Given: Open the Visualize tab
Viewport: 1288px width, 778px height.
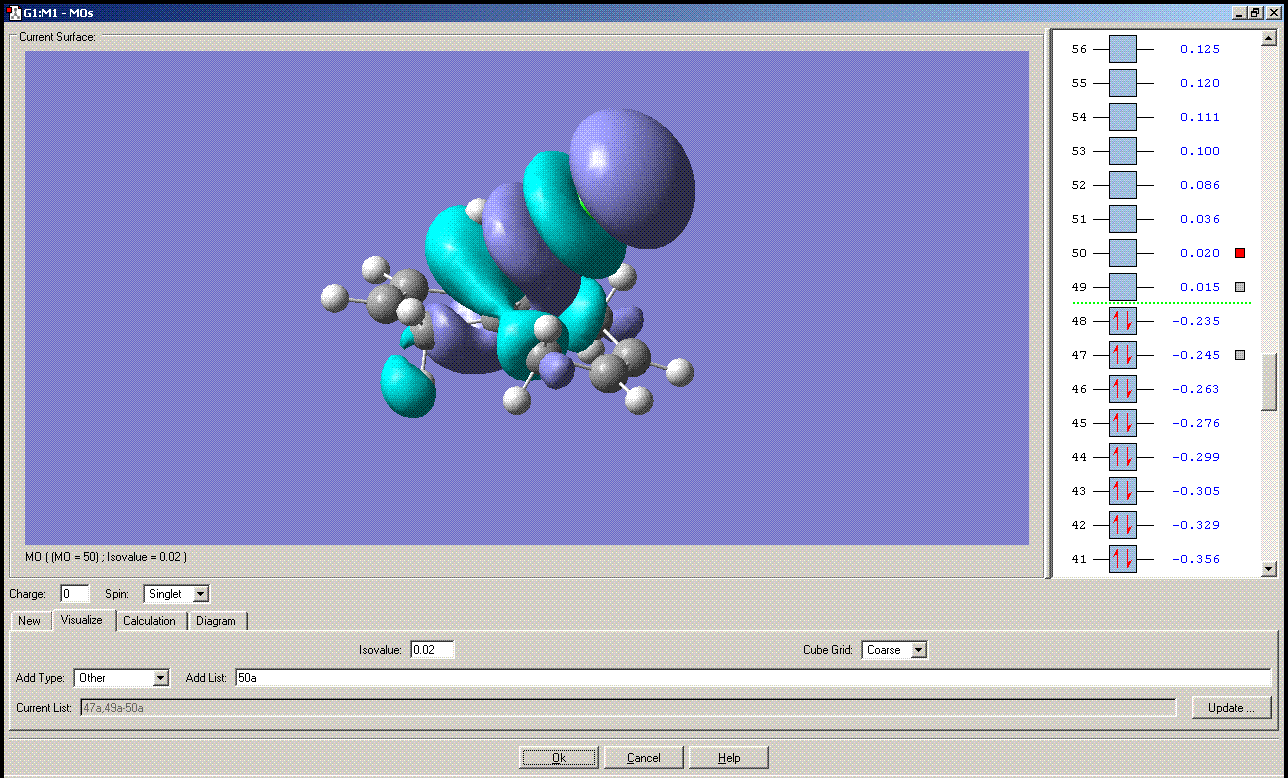Looking at the screenshot, I should click(x=82, y=620).
